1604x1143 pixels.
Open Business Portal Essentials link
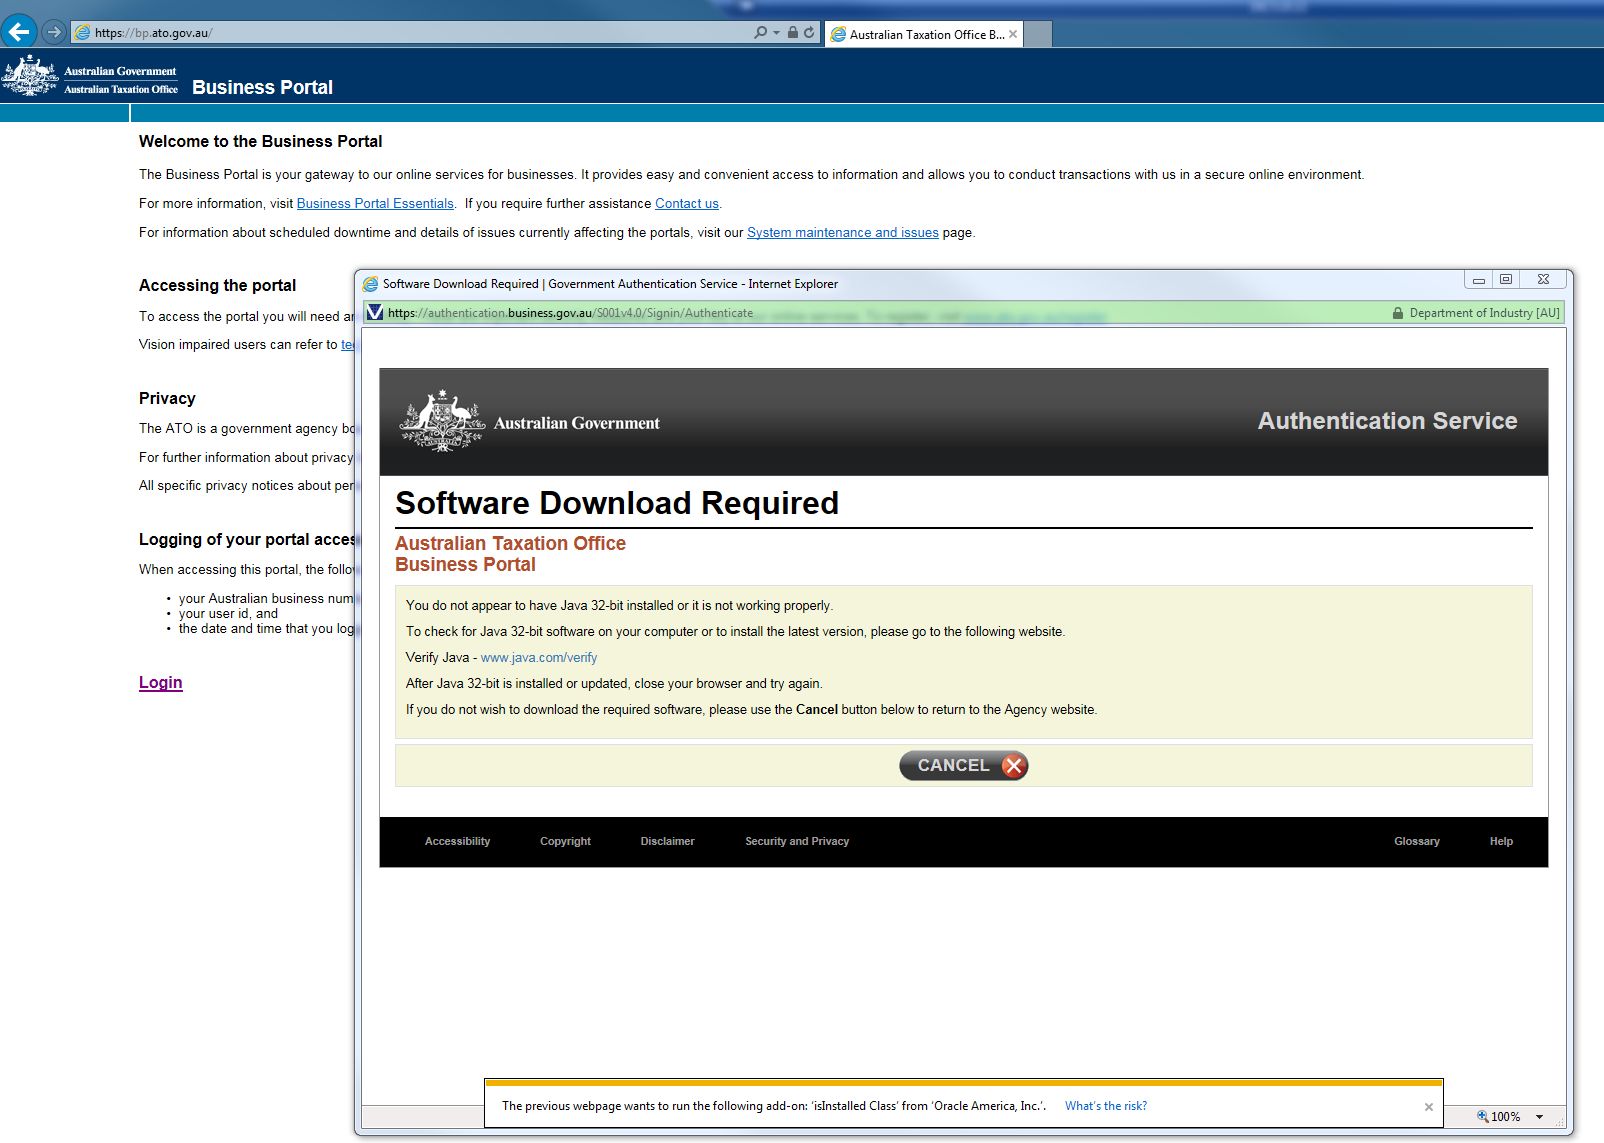[375, 203]
